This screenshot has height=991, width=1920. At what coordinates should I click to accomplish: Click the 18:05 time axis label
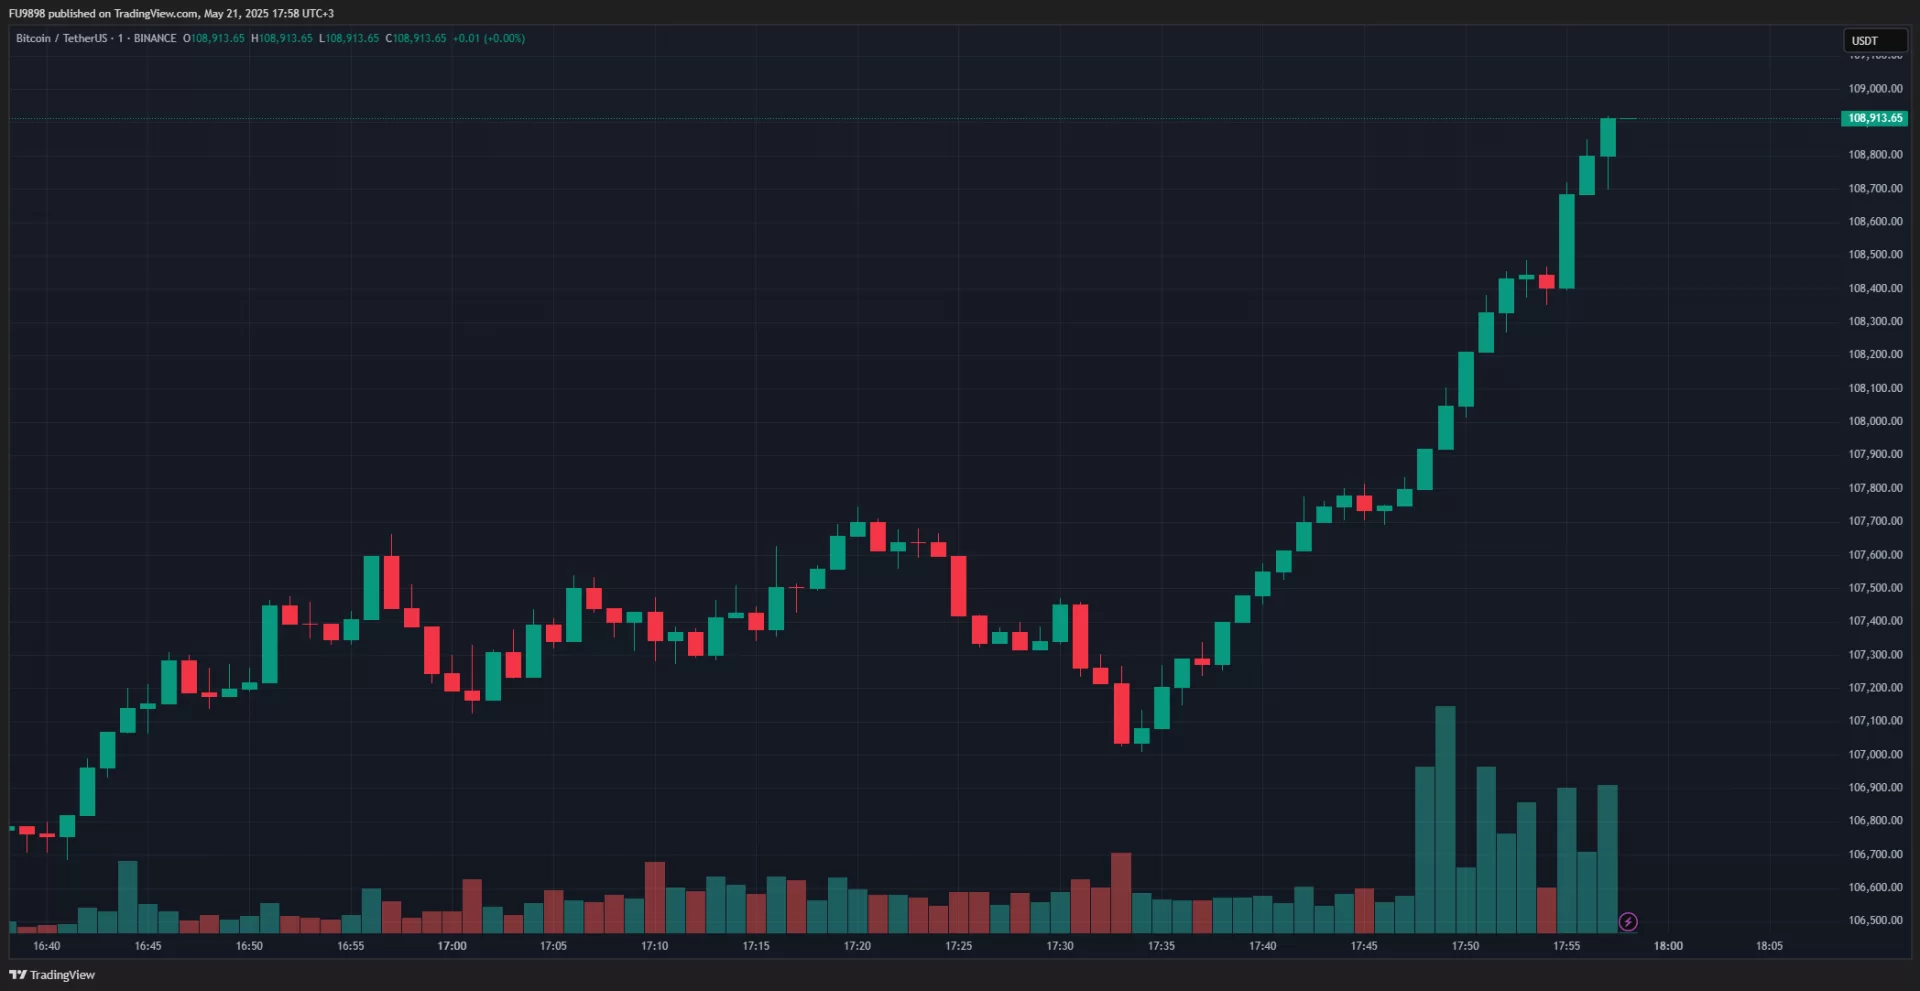(x=1769, y=946)
